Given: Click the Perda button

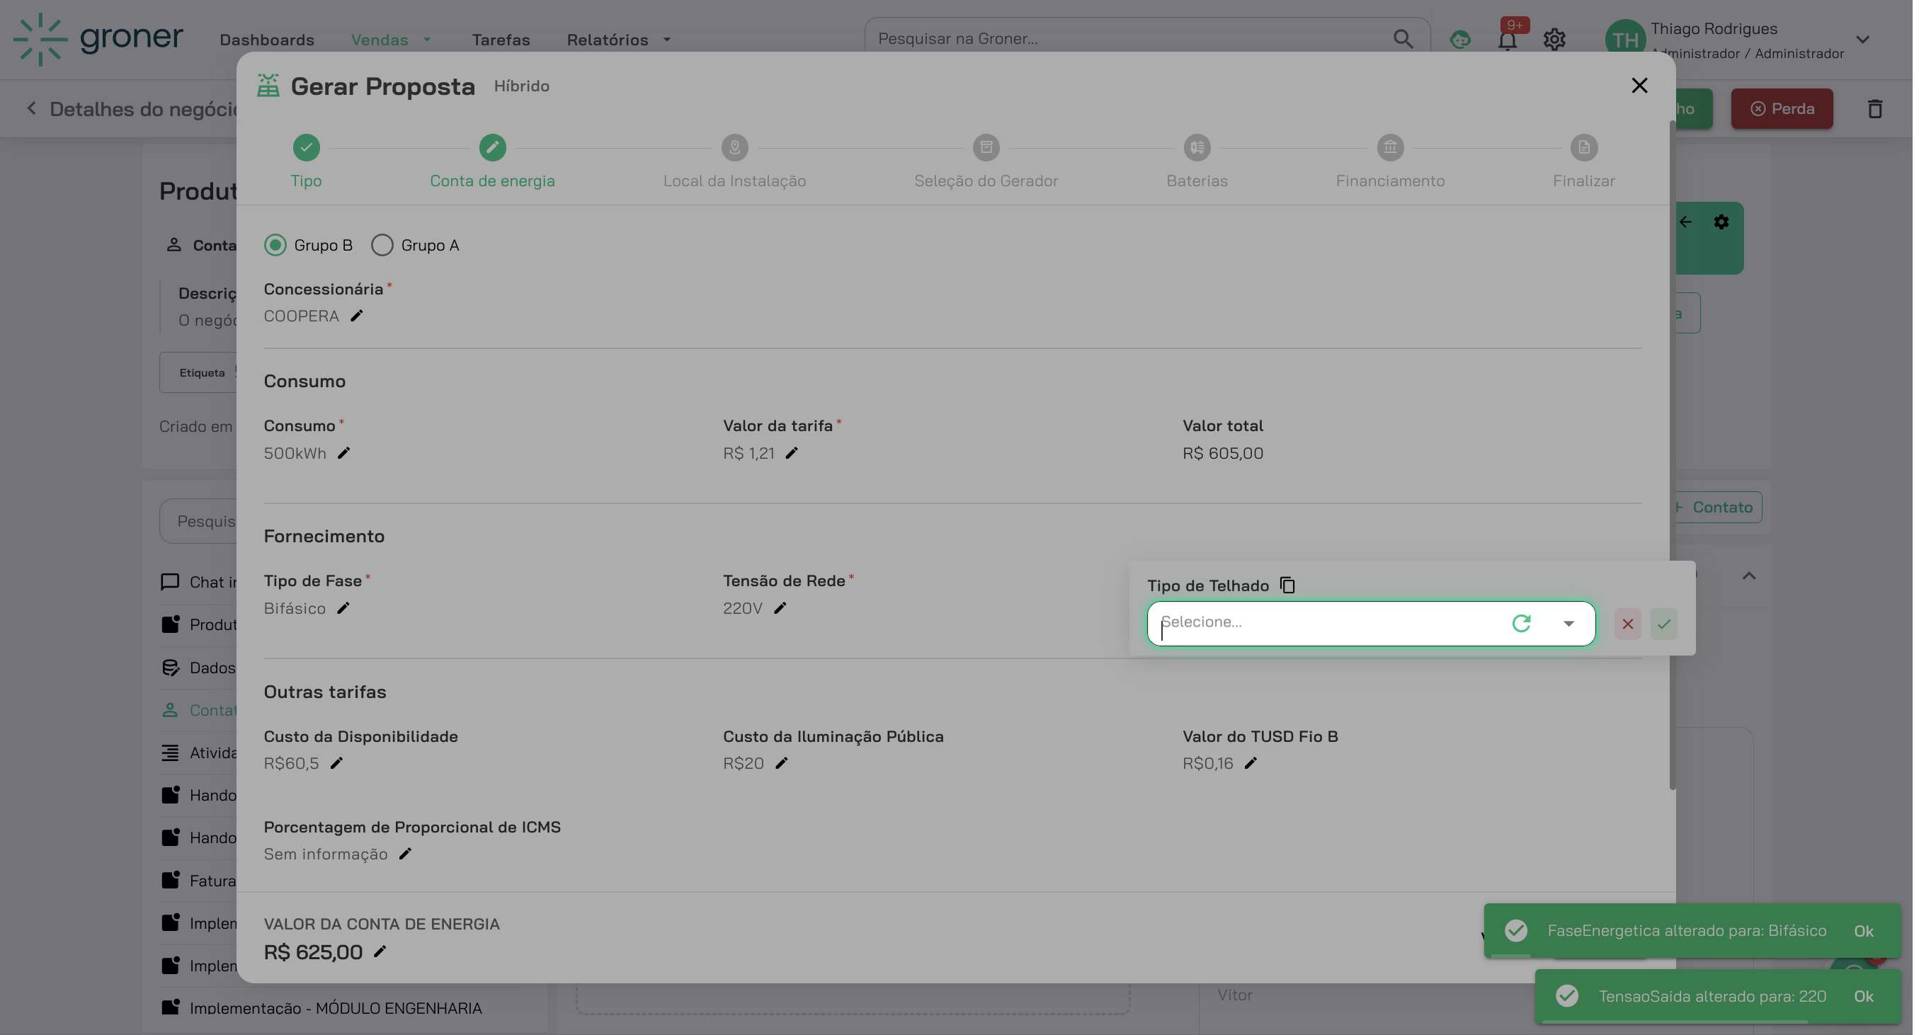Looking at the screenshot, I should [1781, 109].
